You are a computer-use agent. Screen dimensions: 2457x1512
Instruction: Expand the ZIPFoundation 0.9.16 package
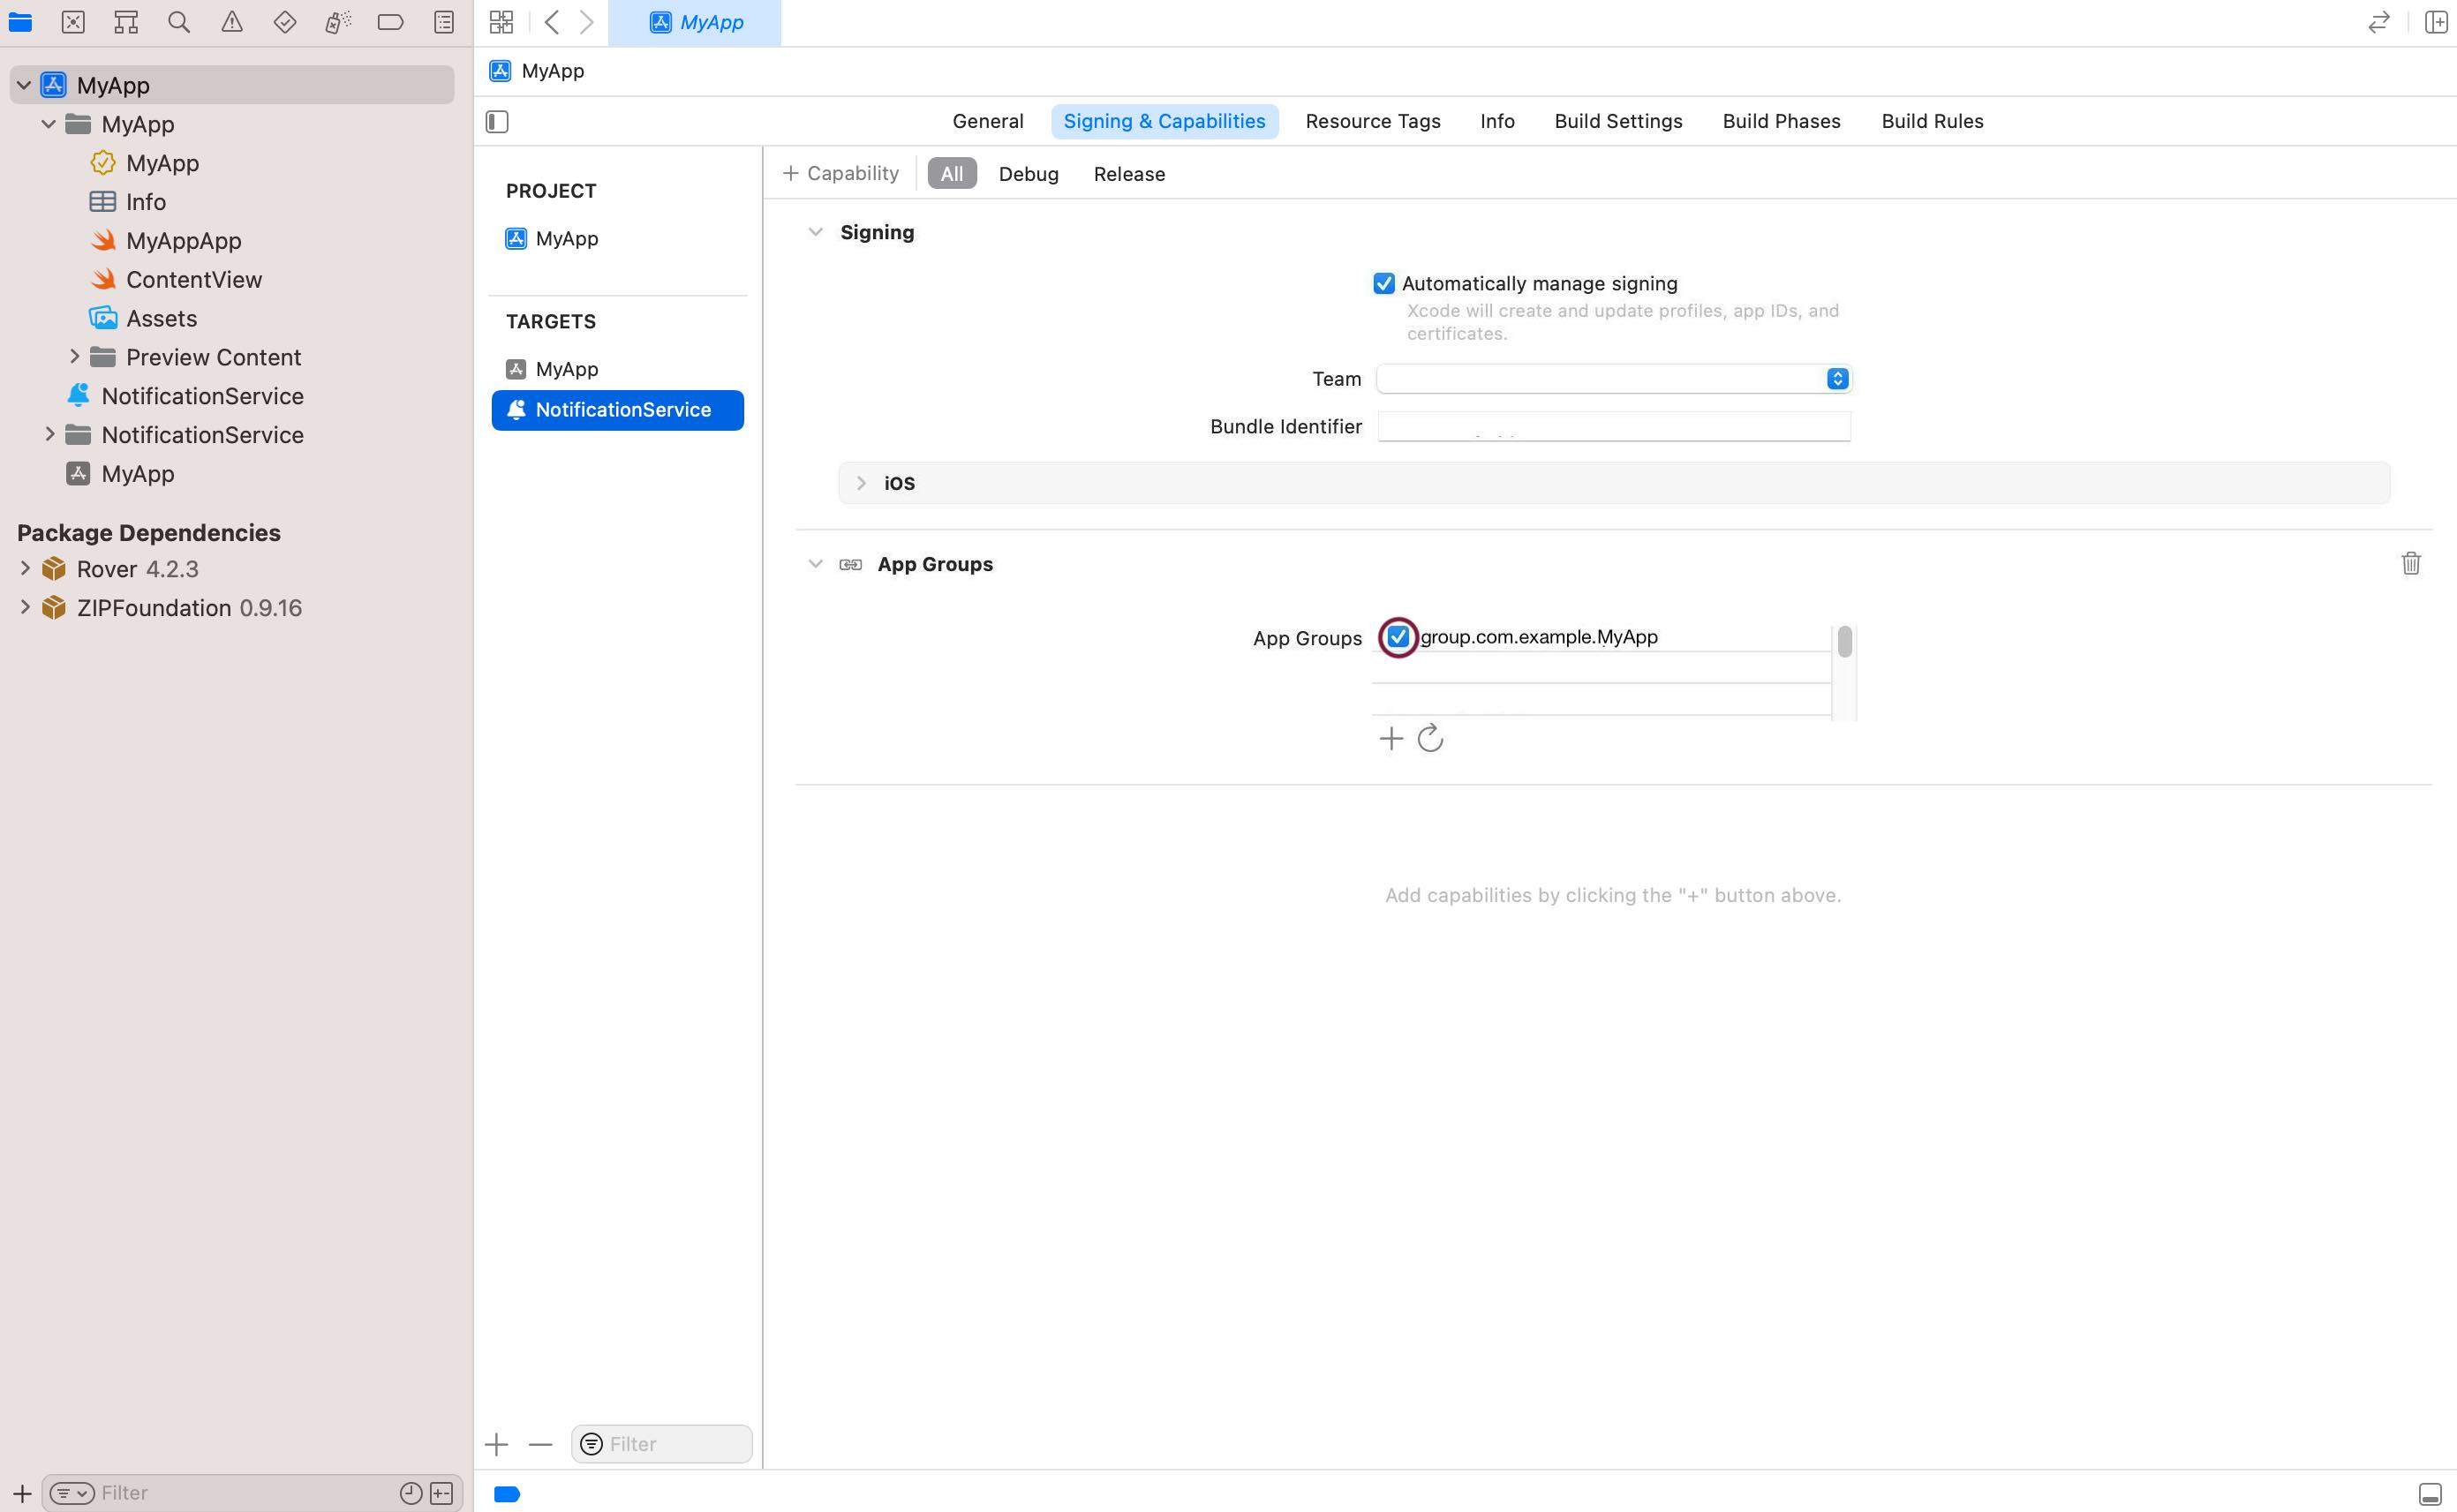[x=25, y=607]
